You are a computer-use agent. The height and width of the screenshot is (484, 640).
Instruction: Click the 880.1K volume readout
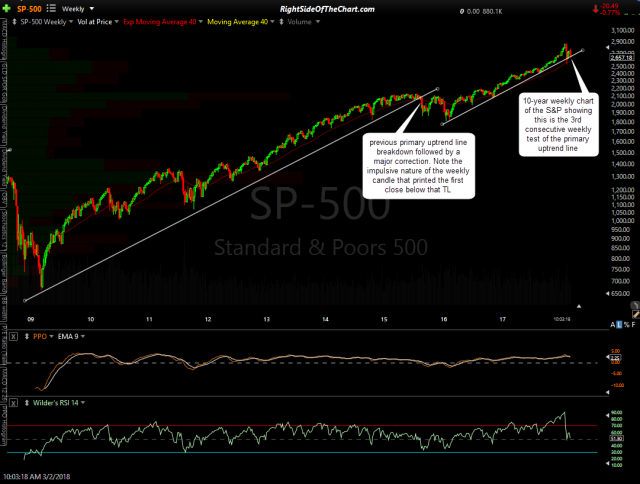492,11
